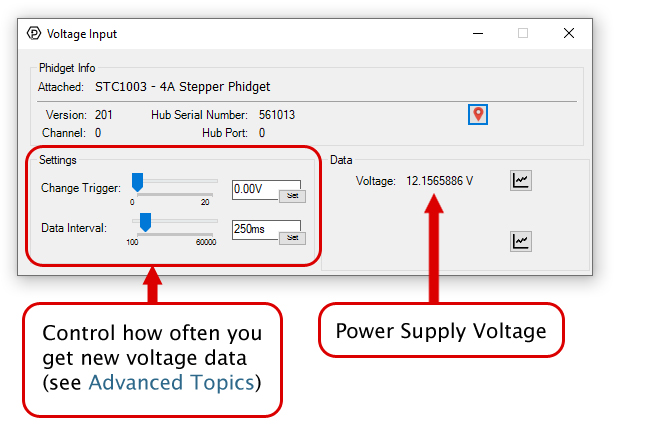Open the Advanced Topics link
Image resolution: width=648 pixels, height=425 pixels.
click(171, 381)
